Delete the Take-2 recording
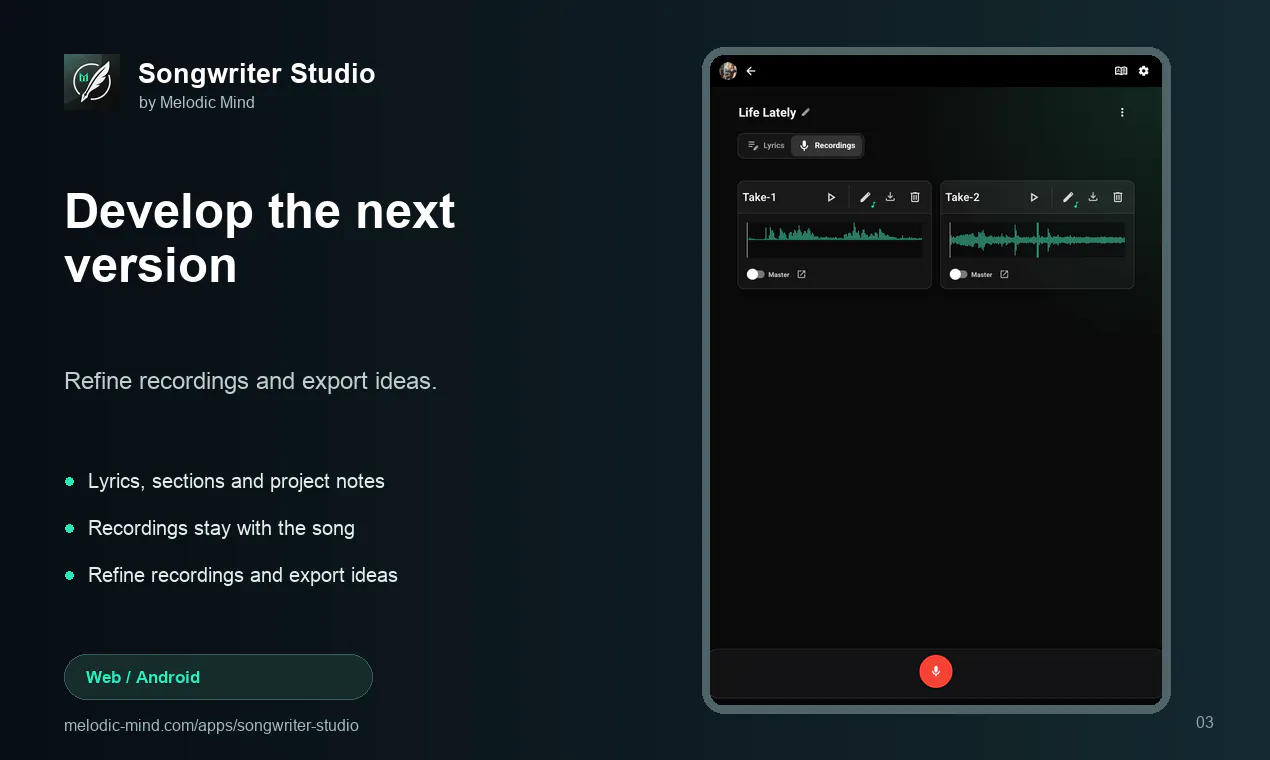The height and width of the screenshot is (760, 1270). 1118,197
